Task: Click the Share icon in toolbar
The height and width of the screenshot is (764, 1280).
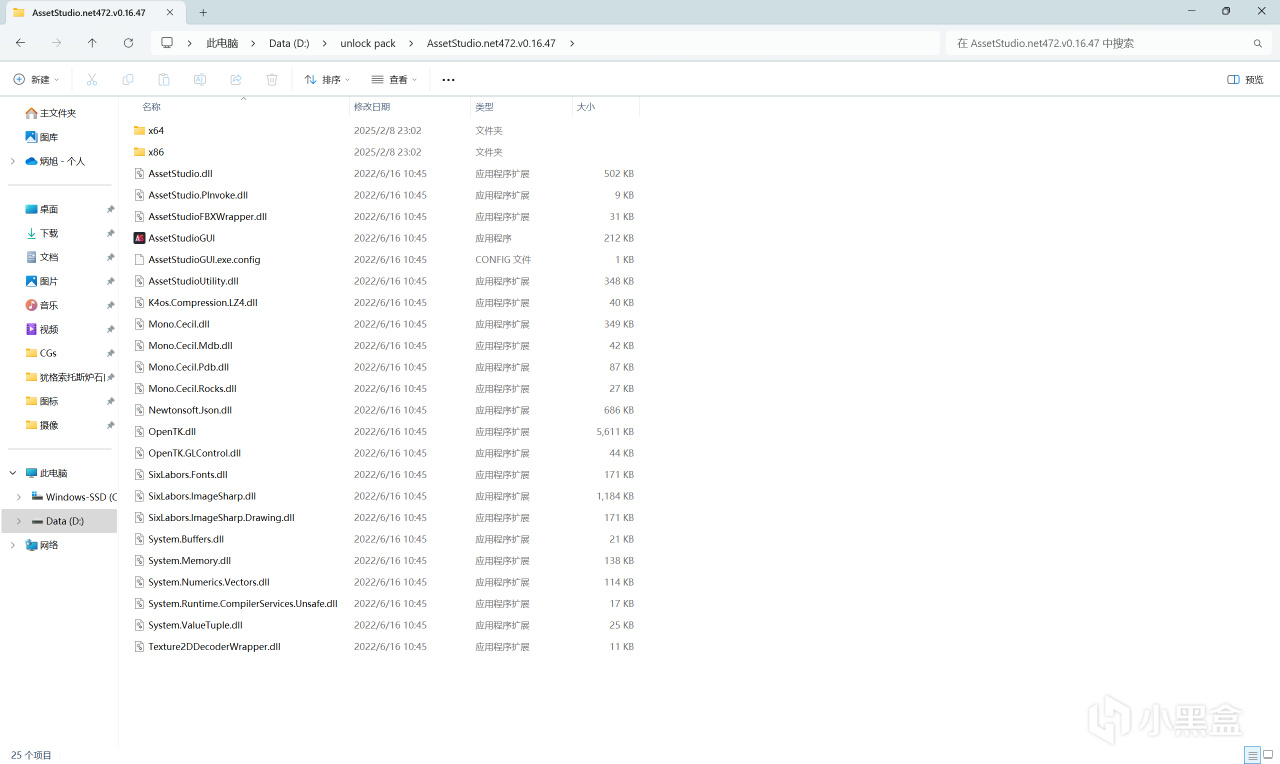Action: pyautogui.click(x=236, y=79)
